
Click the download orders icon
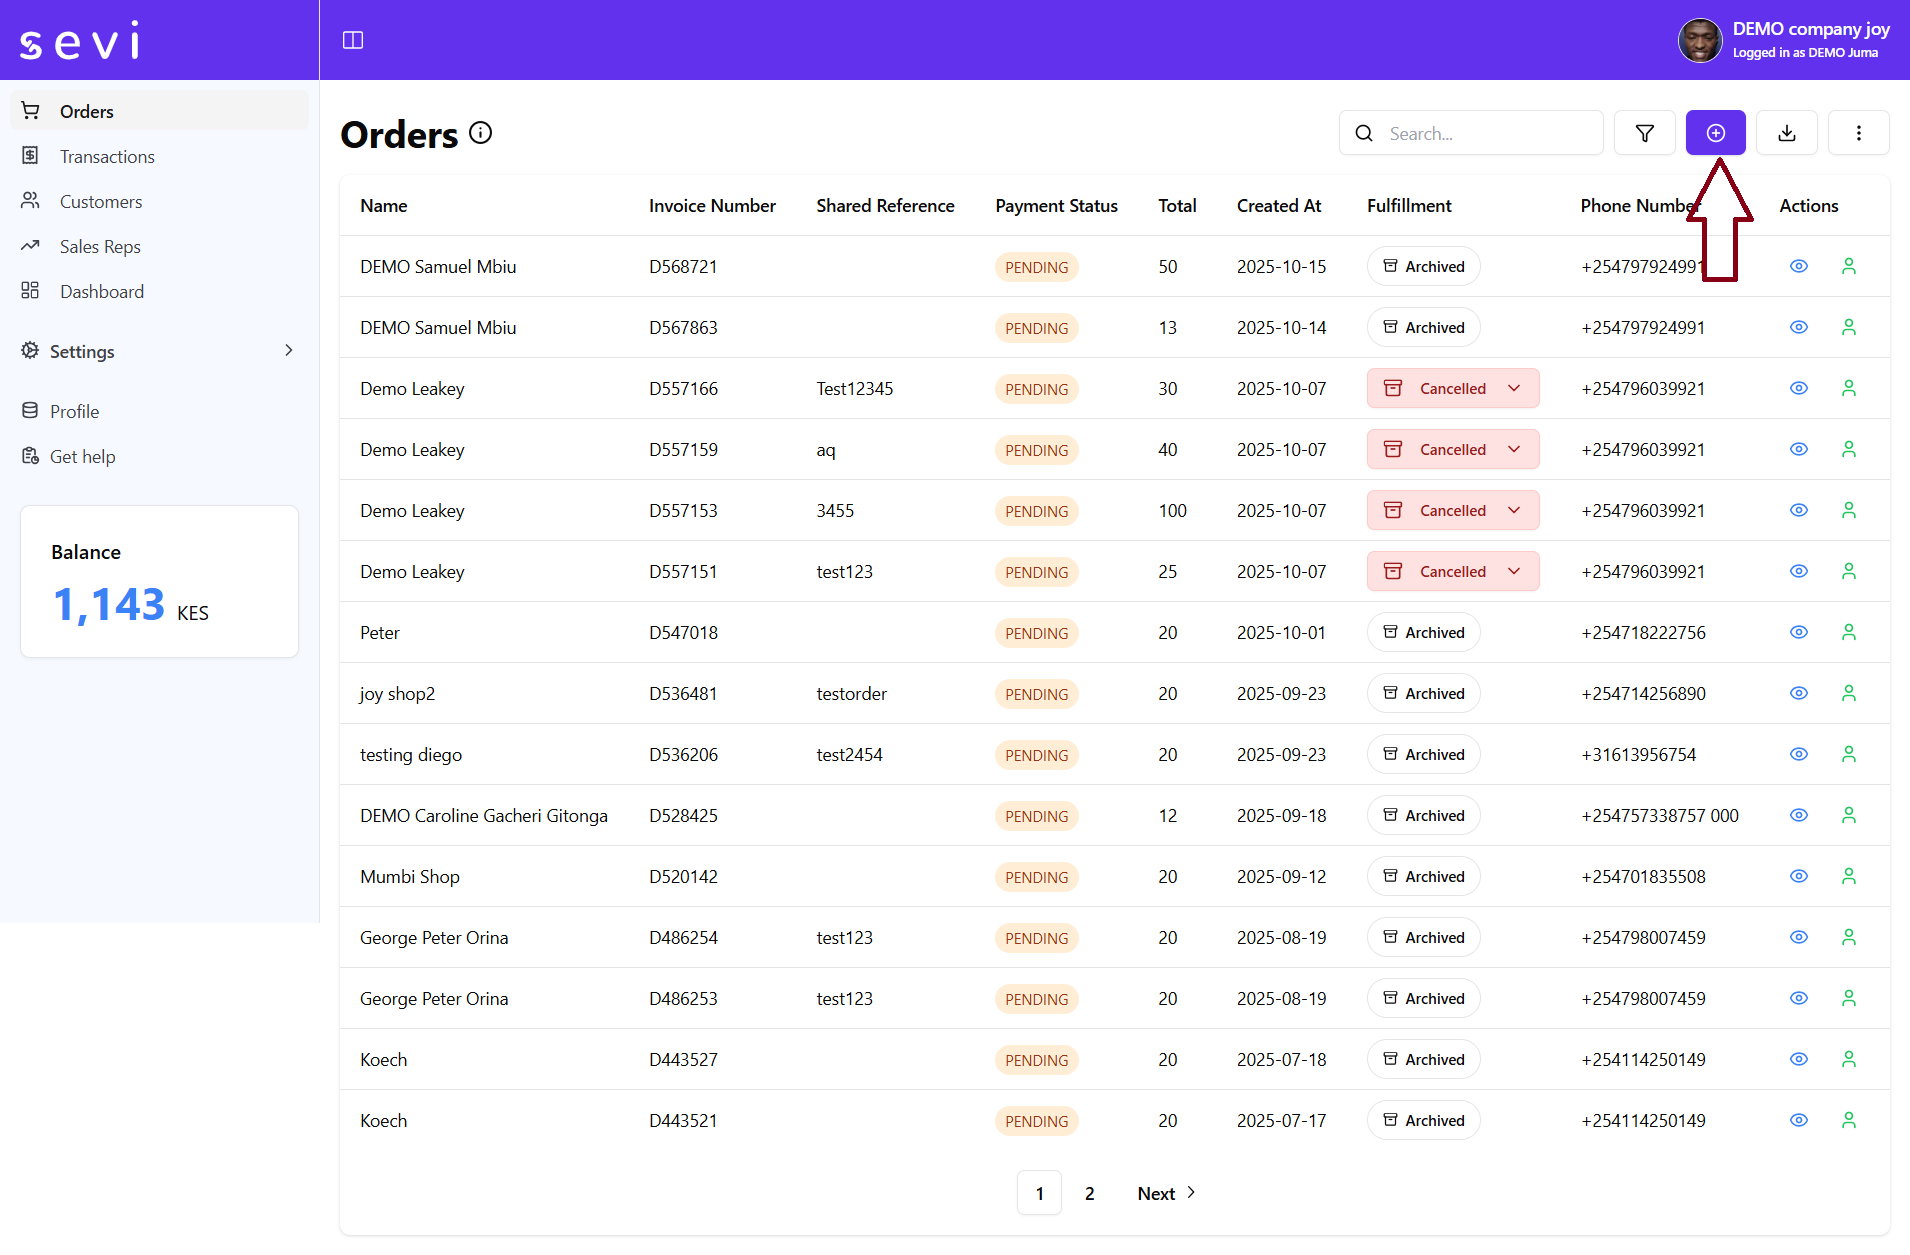point(1787,132)
